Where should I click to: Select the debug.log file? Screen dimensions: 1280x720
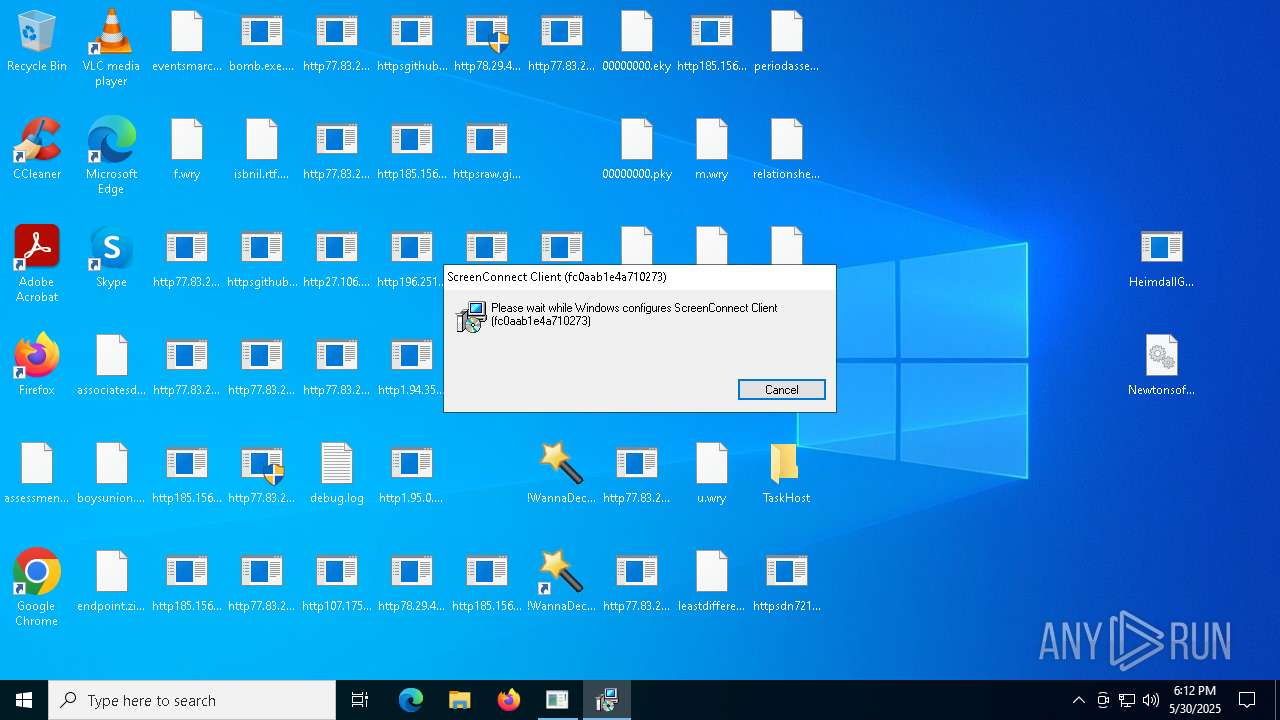coord(337,473)
